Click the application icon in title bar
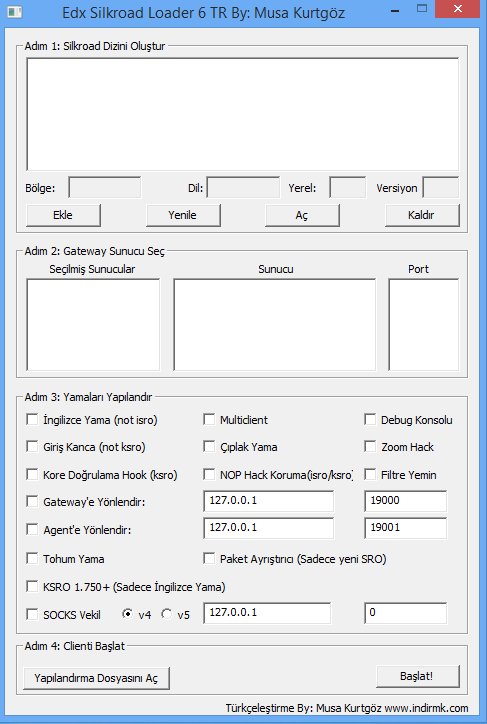This screenshot has width=487, height=724. point(14,12)
